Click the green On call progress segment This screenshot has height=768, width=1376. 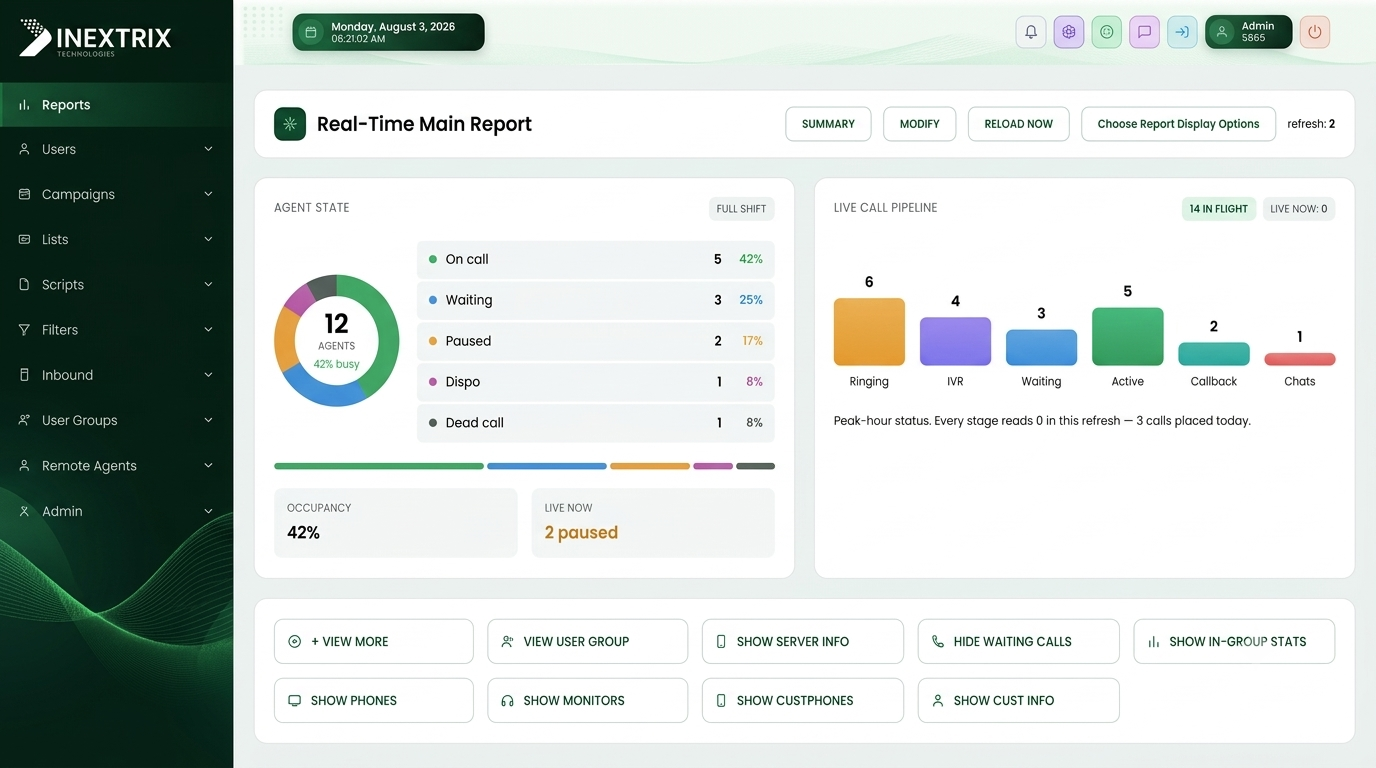click(x=379, y=466)
